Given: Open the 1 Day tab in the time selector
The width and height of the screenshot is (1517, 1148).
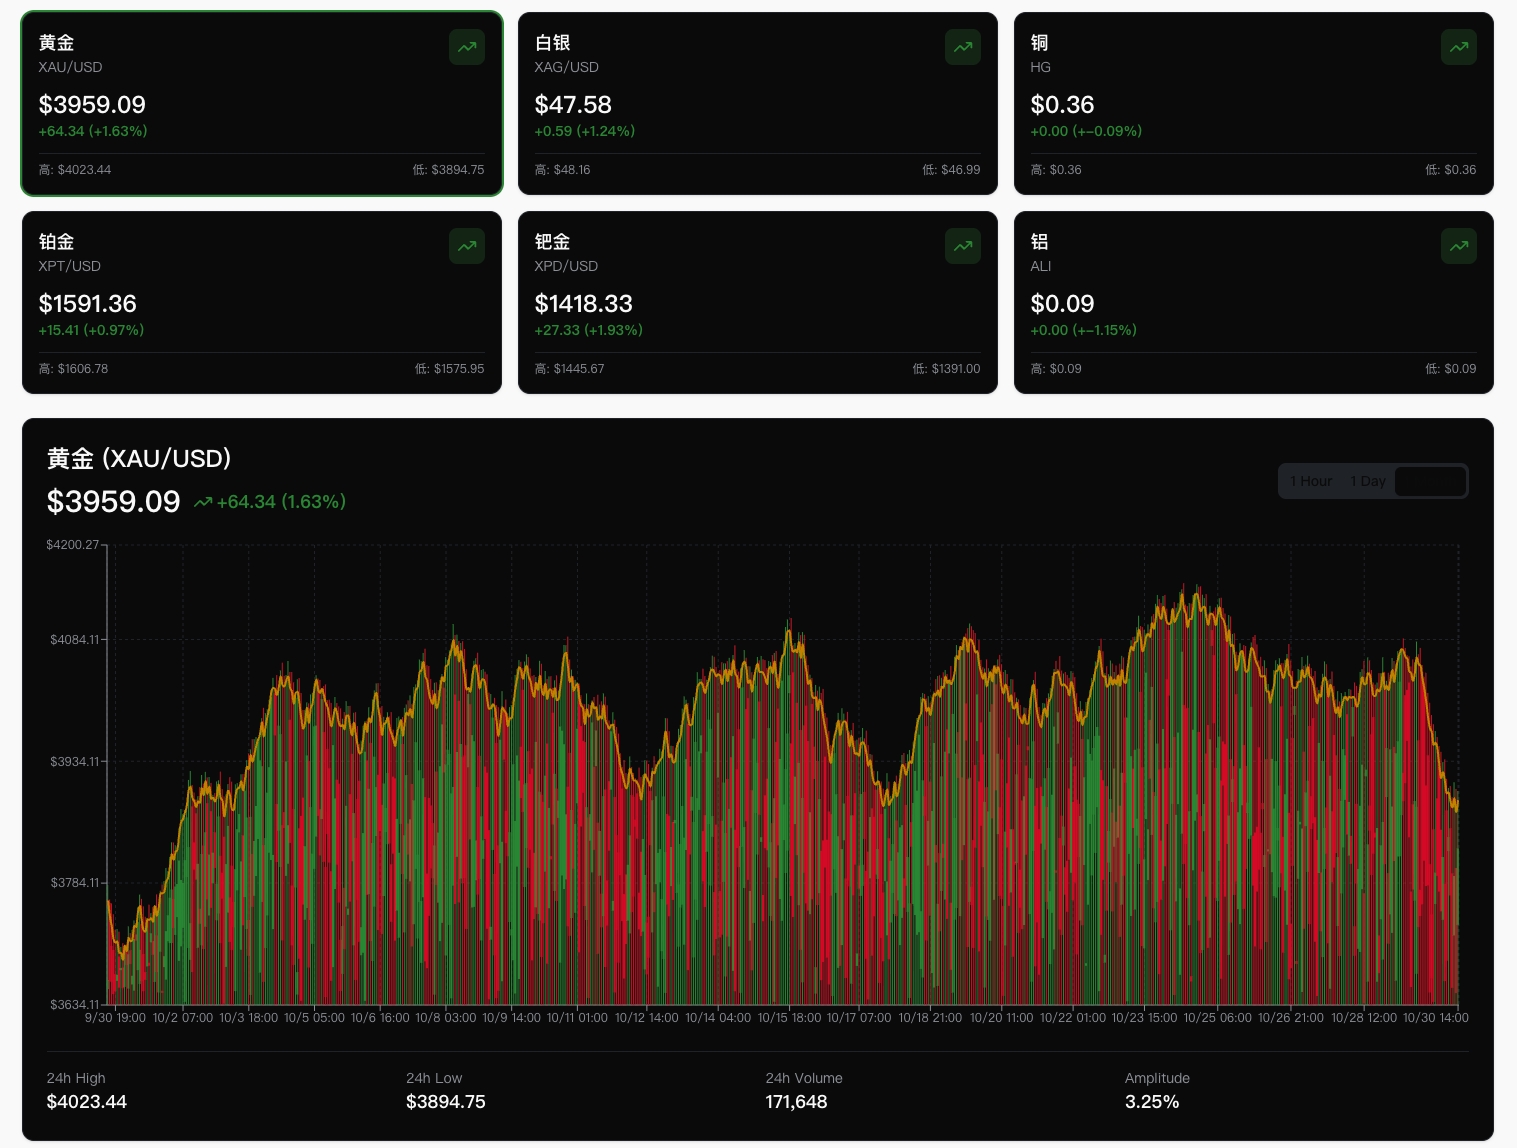Looking at the screenshot, I should (x=1367, y=481).
